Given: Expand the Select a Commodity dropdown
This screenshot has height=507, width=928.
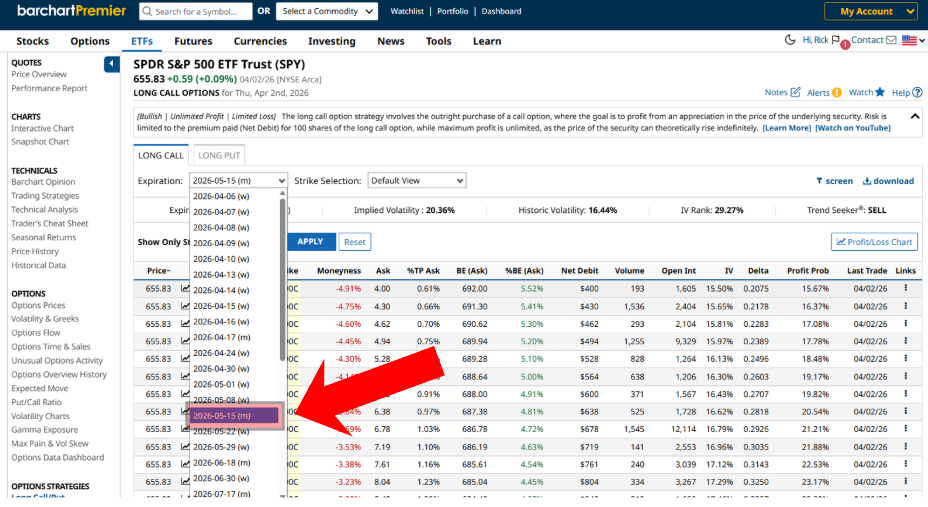Looking at the screenshot, I should [328, 11].
